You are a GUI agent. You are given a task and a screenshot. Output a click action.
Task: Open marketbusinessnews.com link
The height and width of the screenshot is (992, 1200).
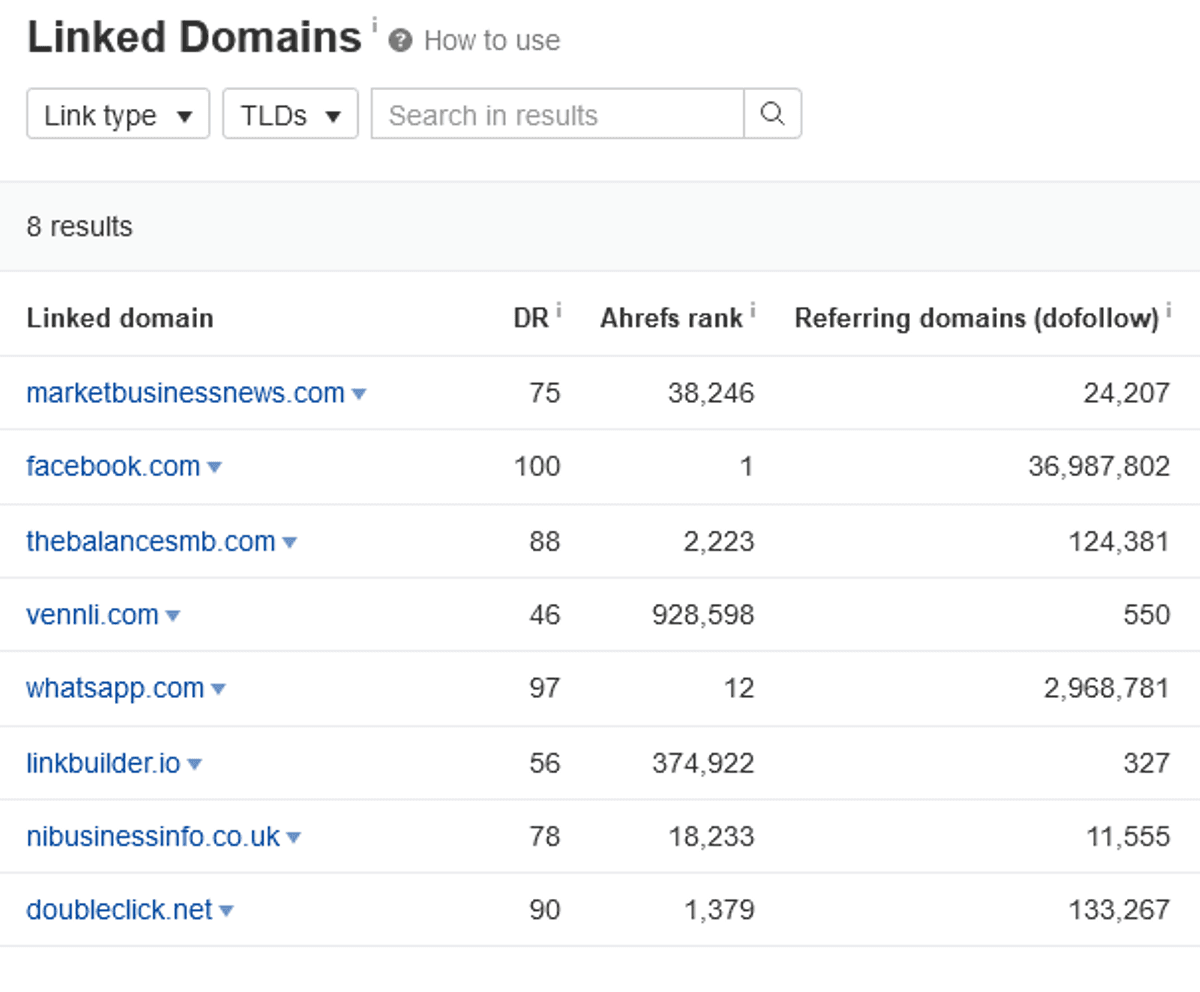[x=185, y=393]
